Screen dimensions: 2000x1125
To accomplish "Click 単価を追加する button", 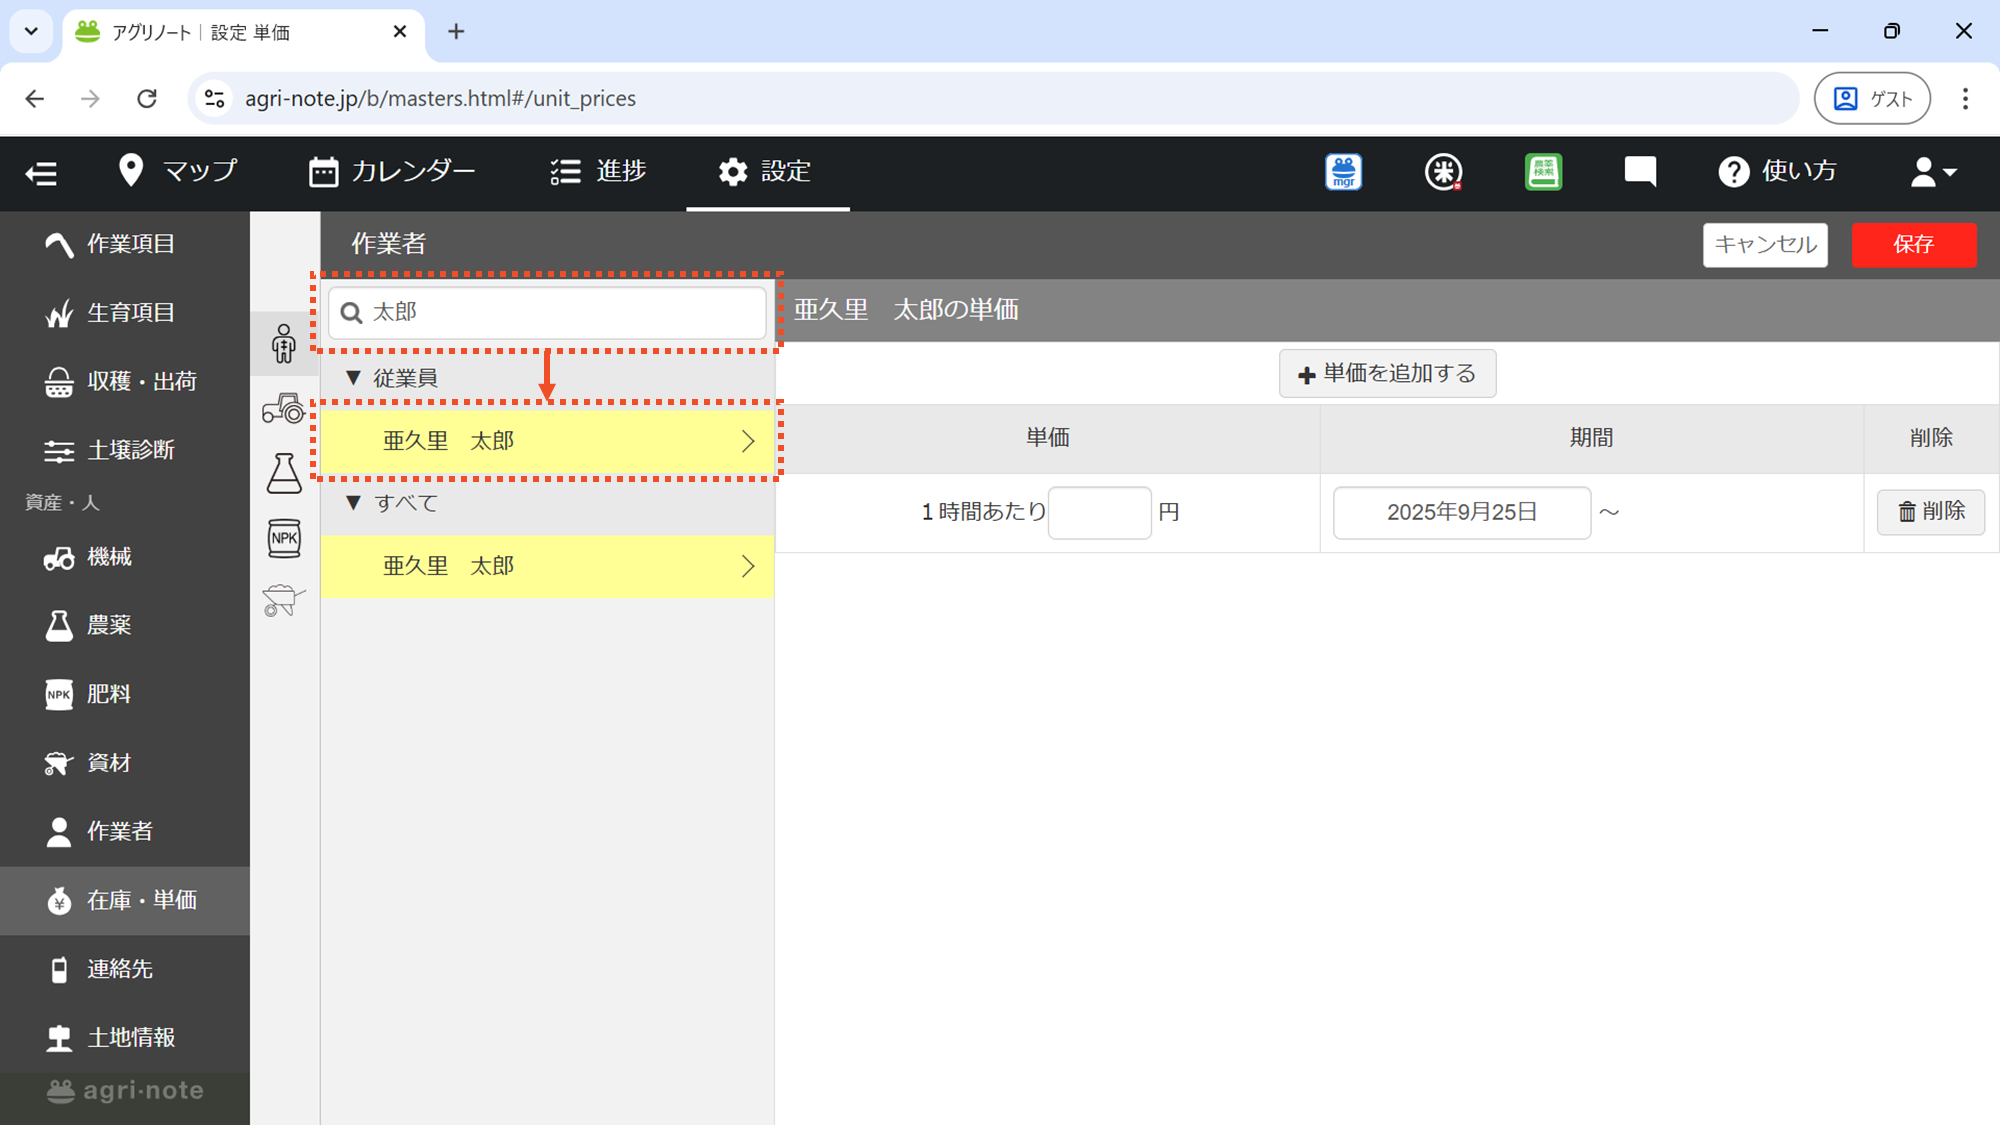I will [x=1387, y=373].
